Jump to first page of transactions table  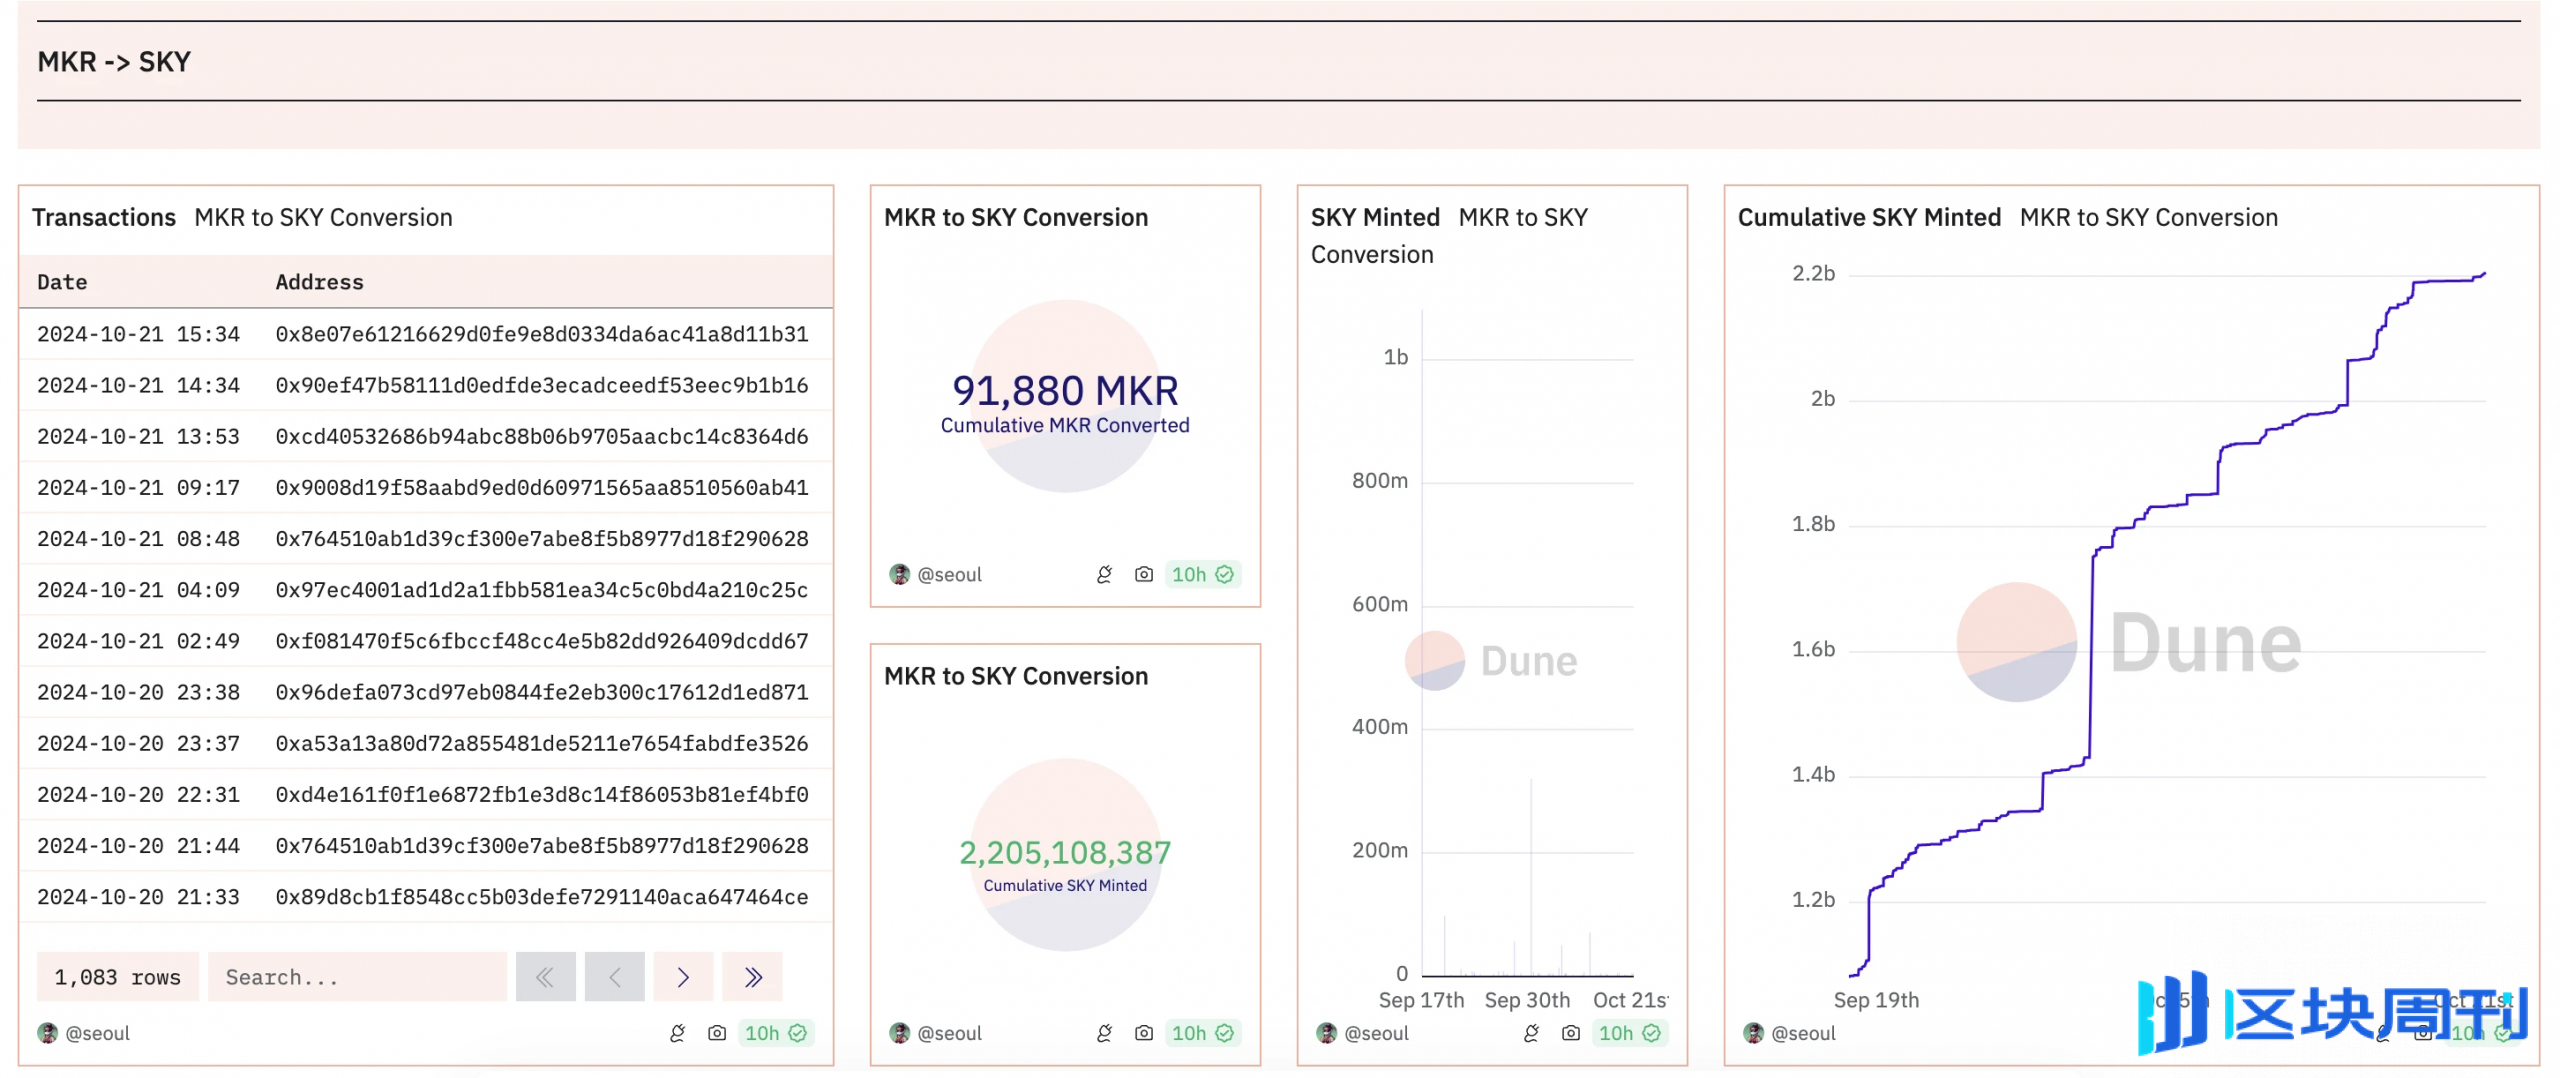click(x=545, y=977)
